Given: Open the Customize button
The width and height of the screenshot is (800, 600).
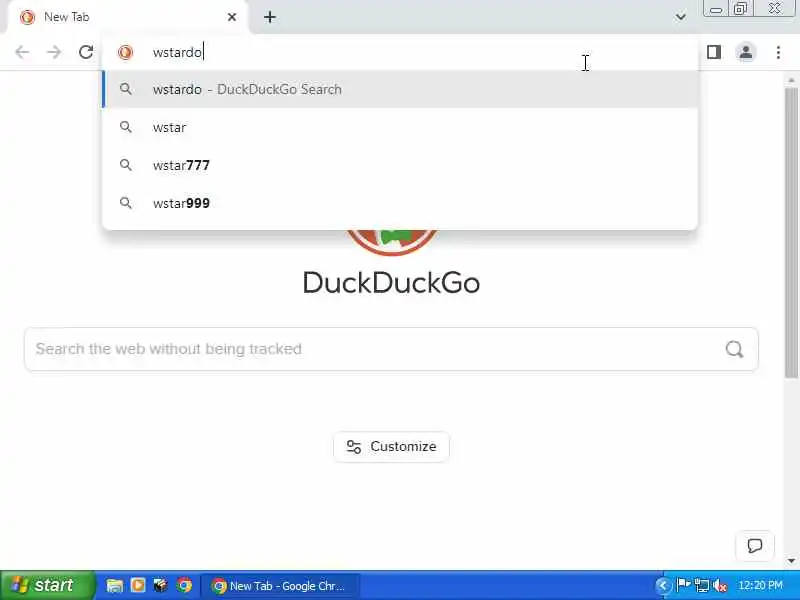Looking at the screenshot, I should tap(391, 446).
